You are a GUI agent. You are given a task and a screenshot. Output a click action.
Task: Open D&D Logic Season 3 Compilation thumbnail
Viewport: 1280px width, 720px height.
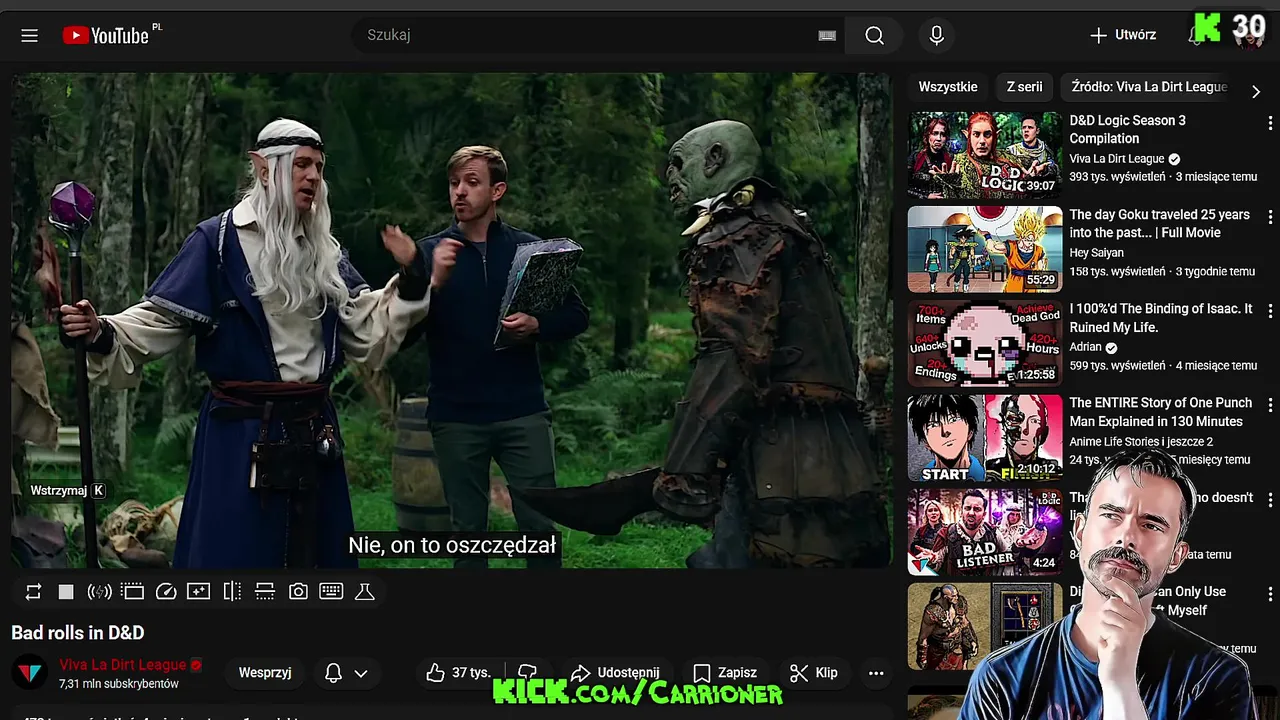[x=985, y=155]
